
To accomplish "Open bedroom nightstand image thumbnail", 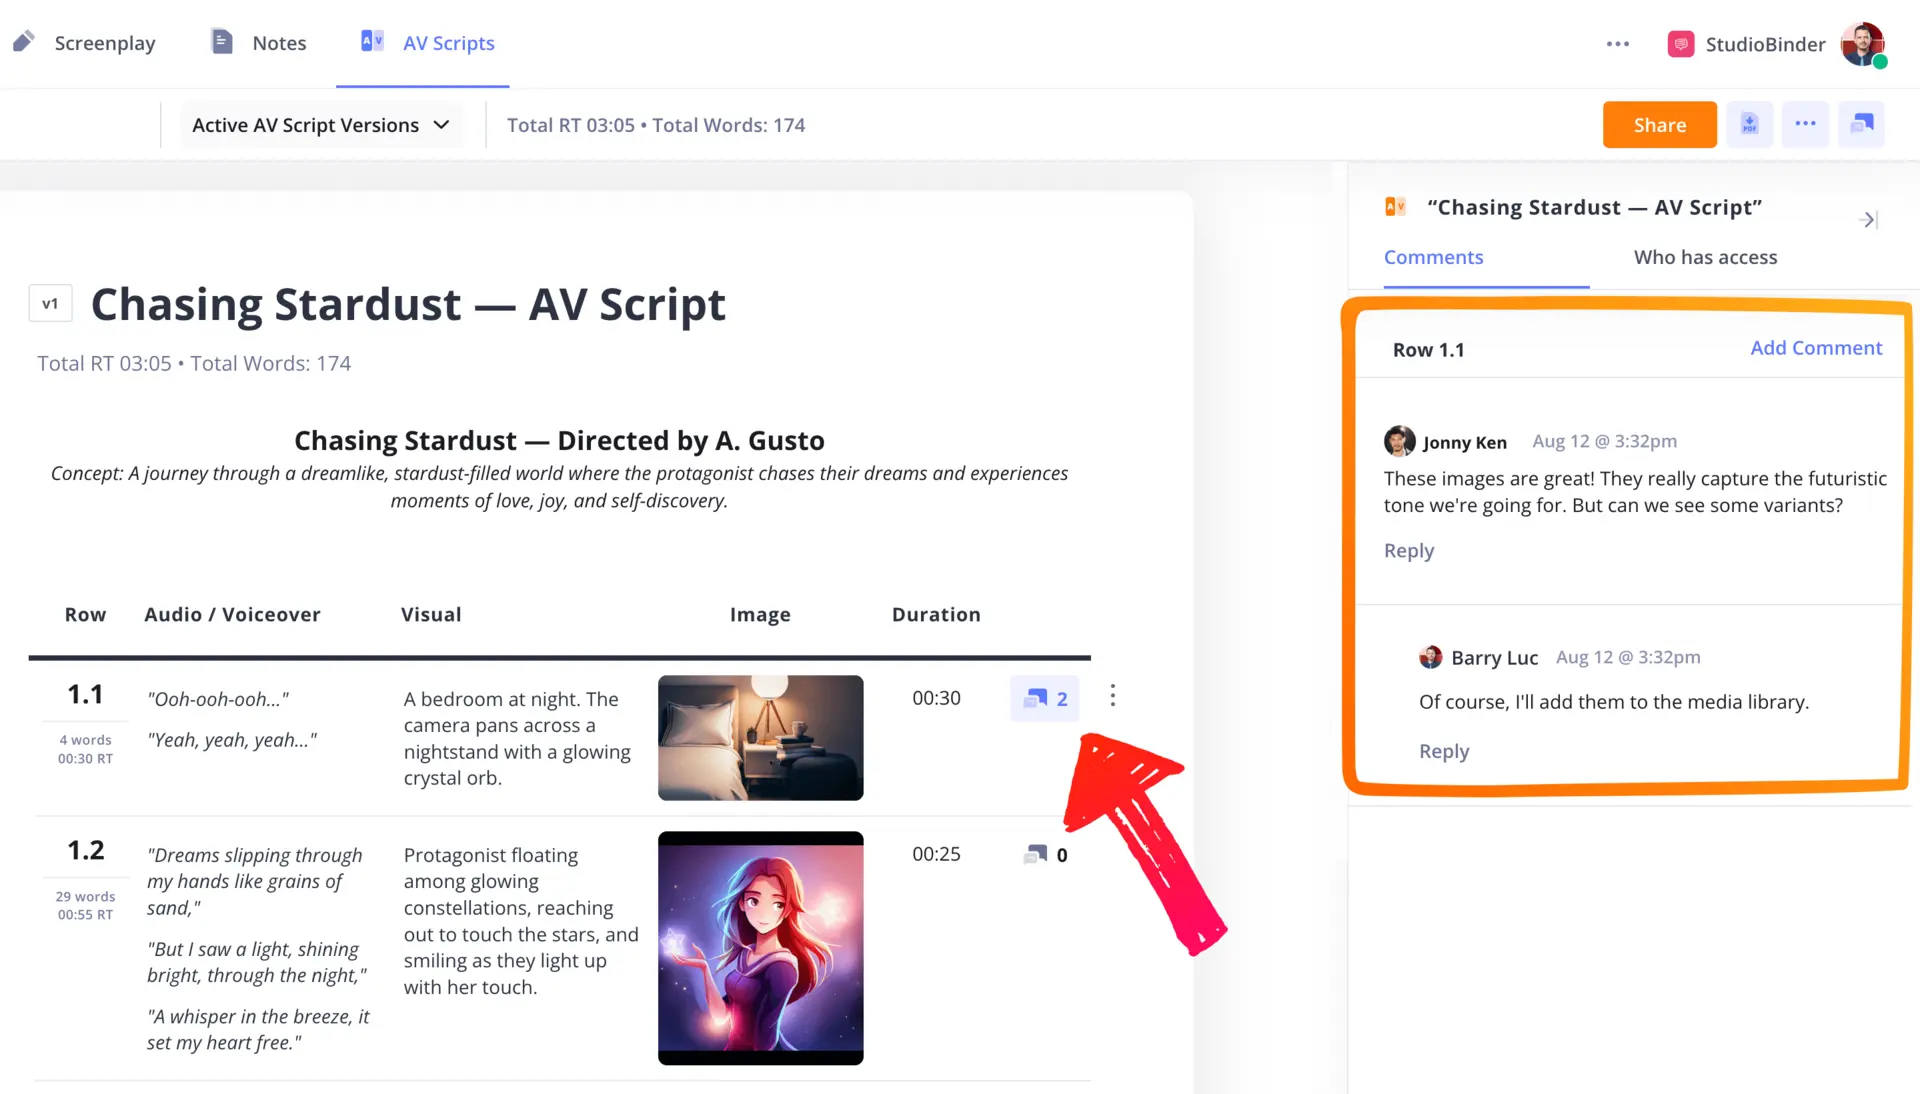I will click(x=761, y=738).
